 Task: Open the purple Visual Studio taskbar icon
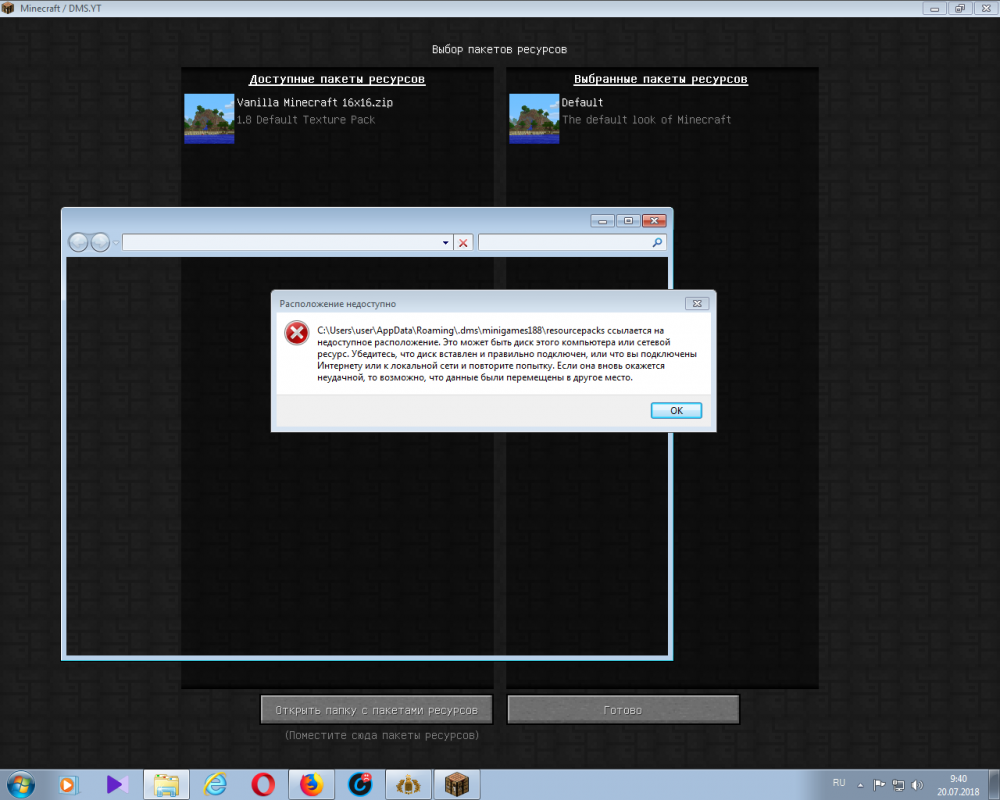click(117, 784)
